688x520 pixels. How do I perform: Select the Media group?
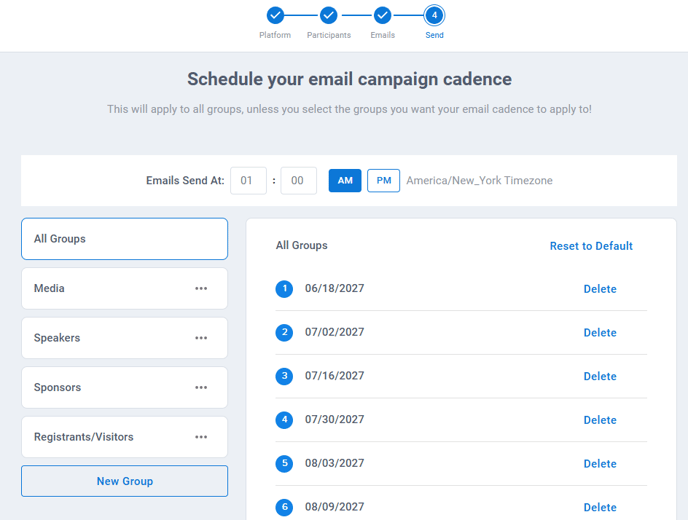tap(125, 288)
